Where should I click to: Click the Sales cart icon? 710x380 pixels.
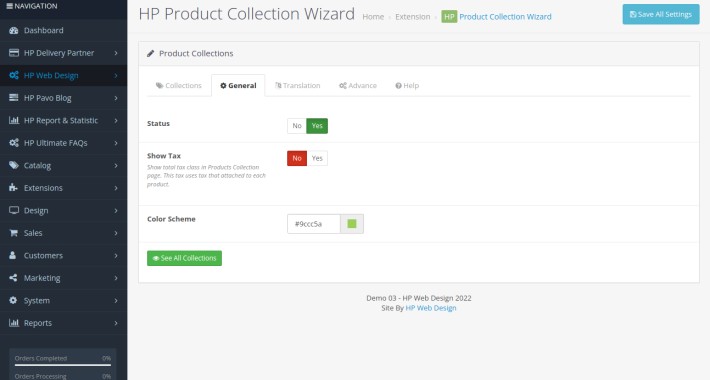tap(13, 233)
